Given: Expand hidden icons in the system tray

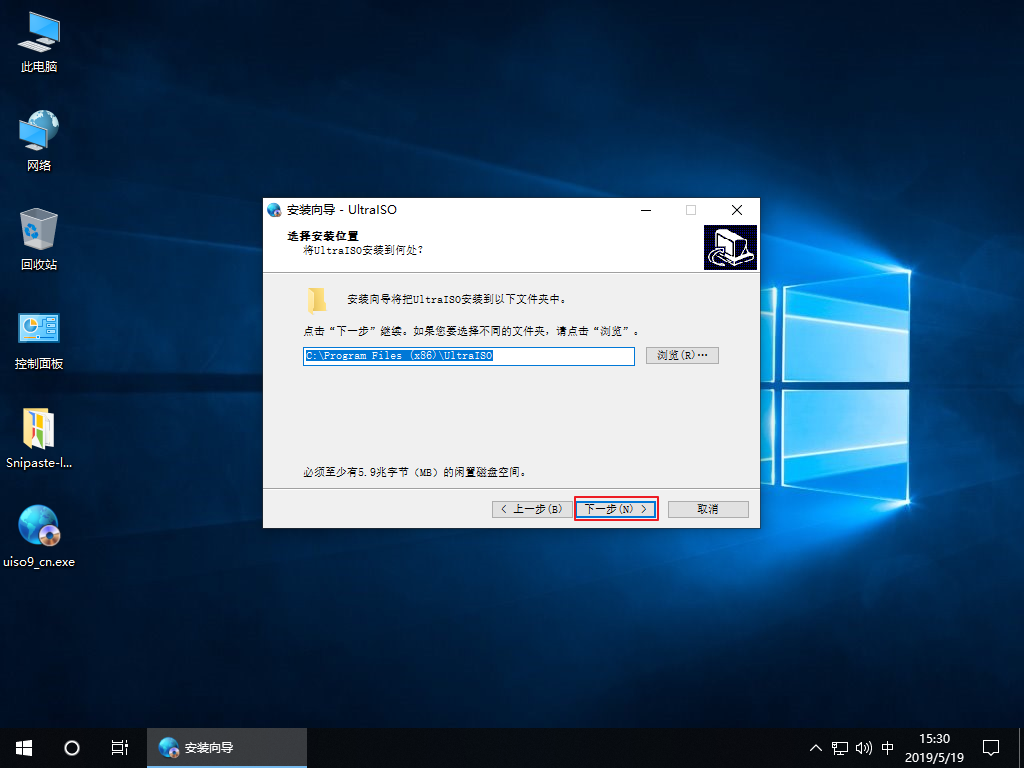Looking at the screenshot, I should click(816, 747).
